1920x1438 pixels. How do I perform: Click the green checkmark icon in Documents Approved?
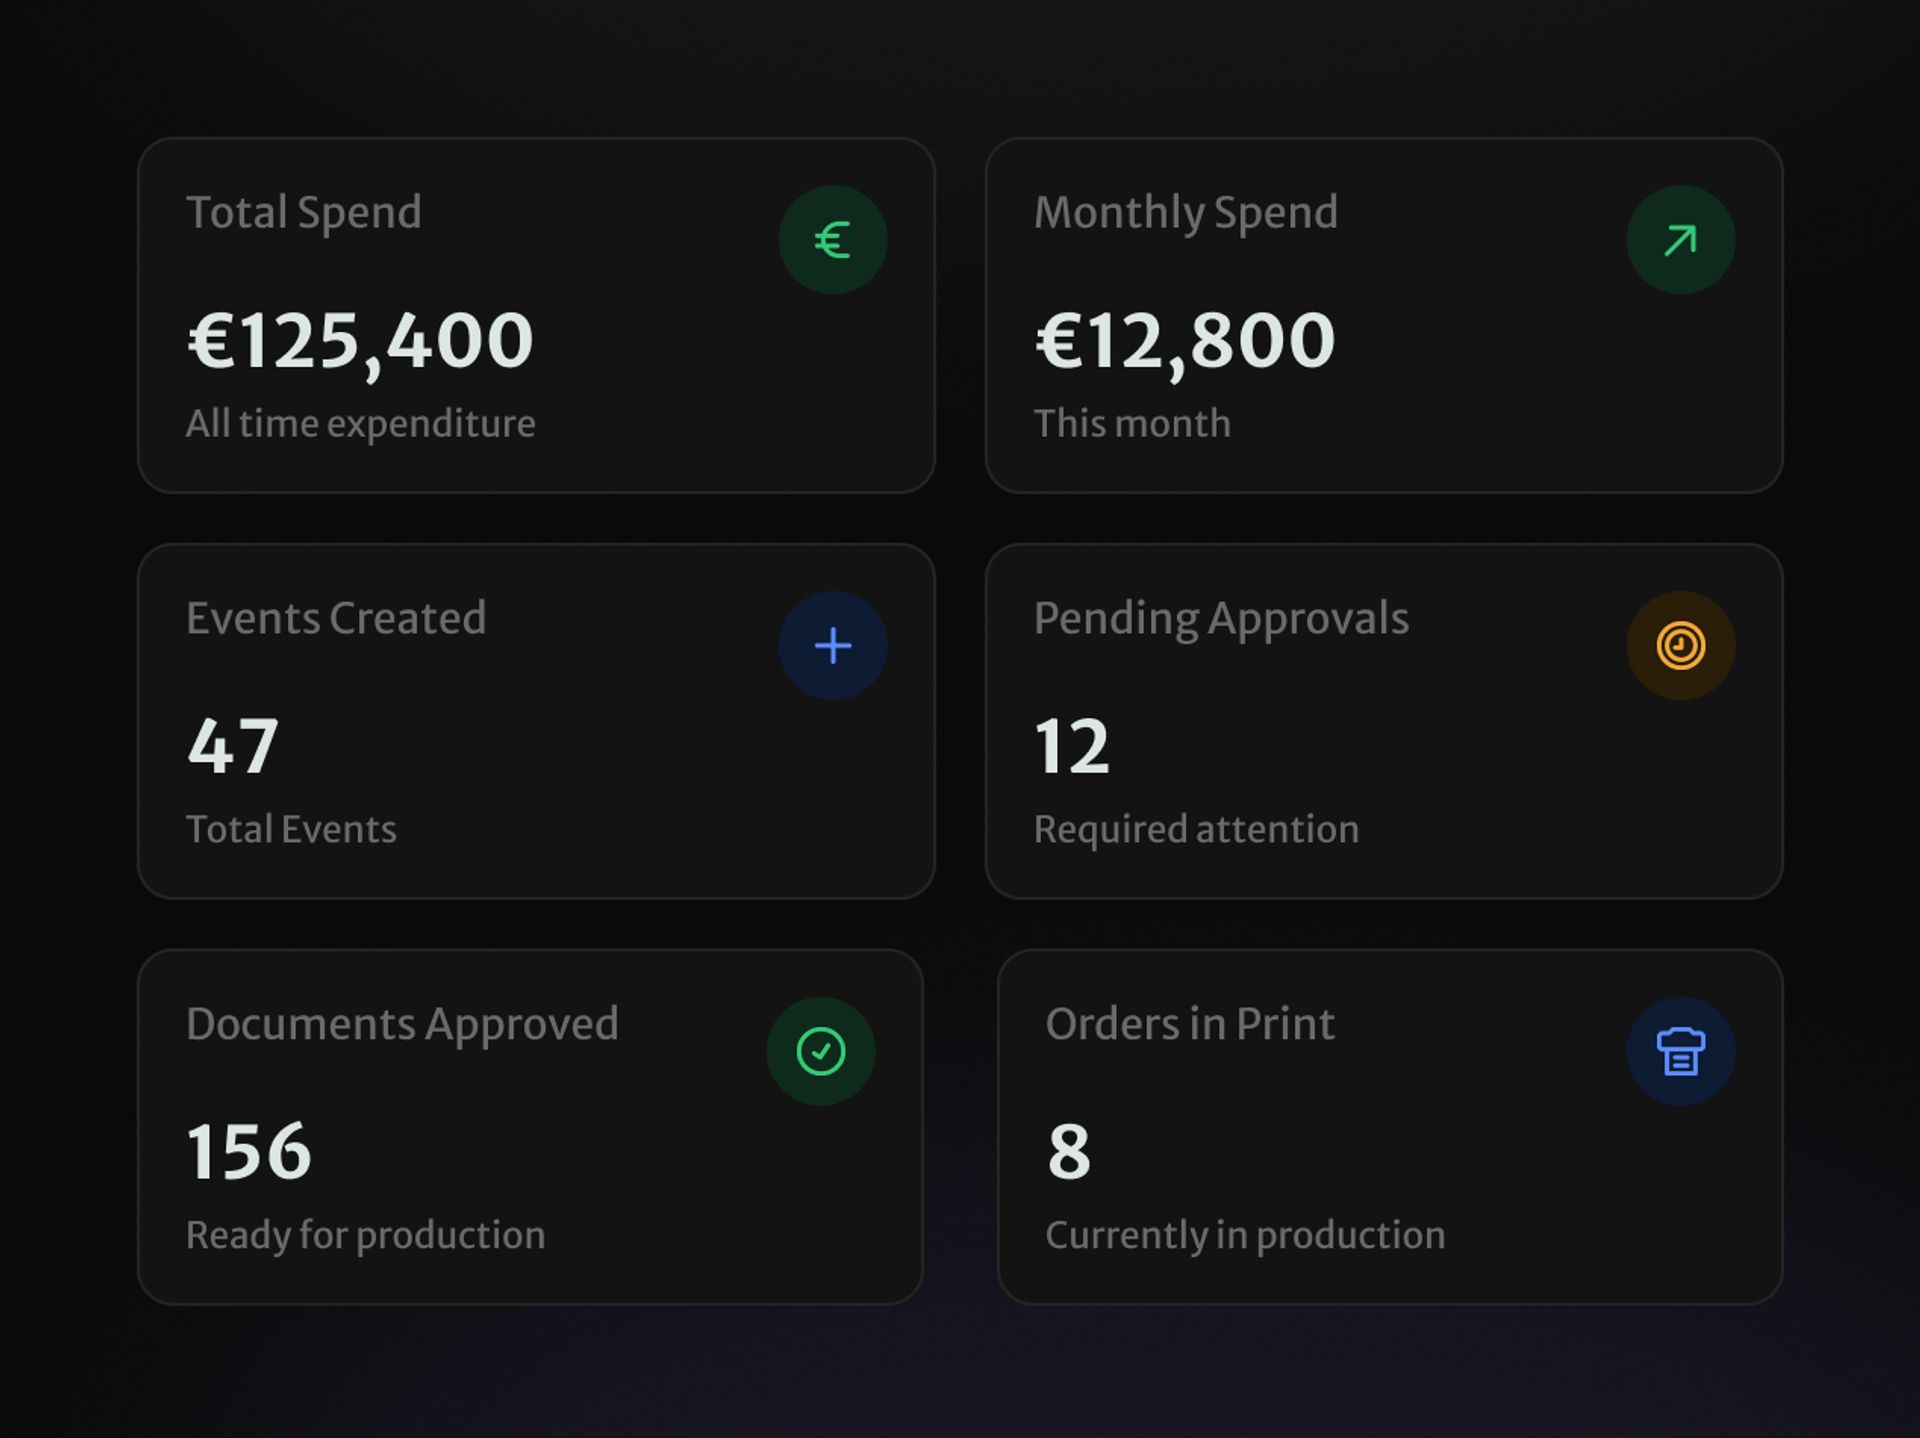point(820,1051)
